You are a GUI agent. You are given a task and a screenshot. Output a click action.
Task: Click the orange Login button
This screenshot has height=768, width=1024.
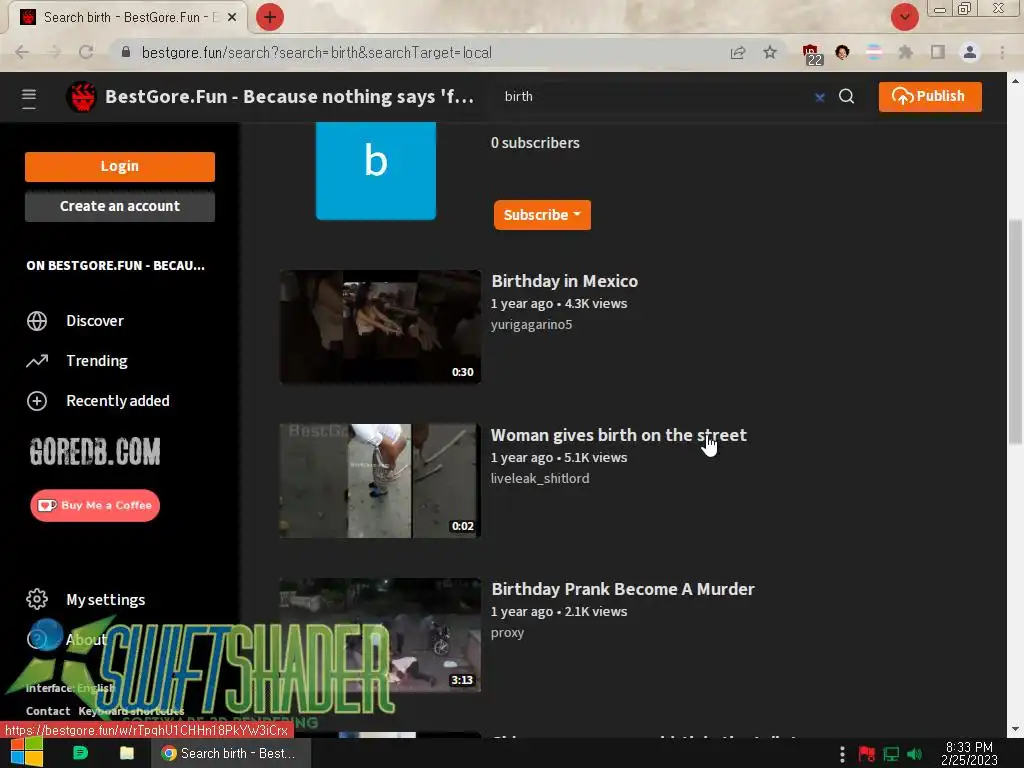coord(120,167)
